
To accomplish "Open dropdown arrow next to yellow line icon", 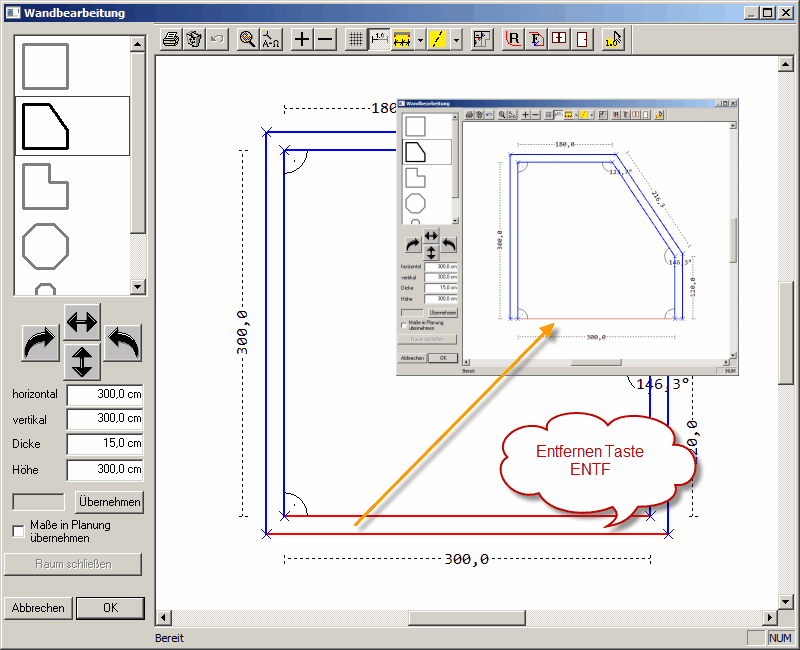I will pos(456,39).
